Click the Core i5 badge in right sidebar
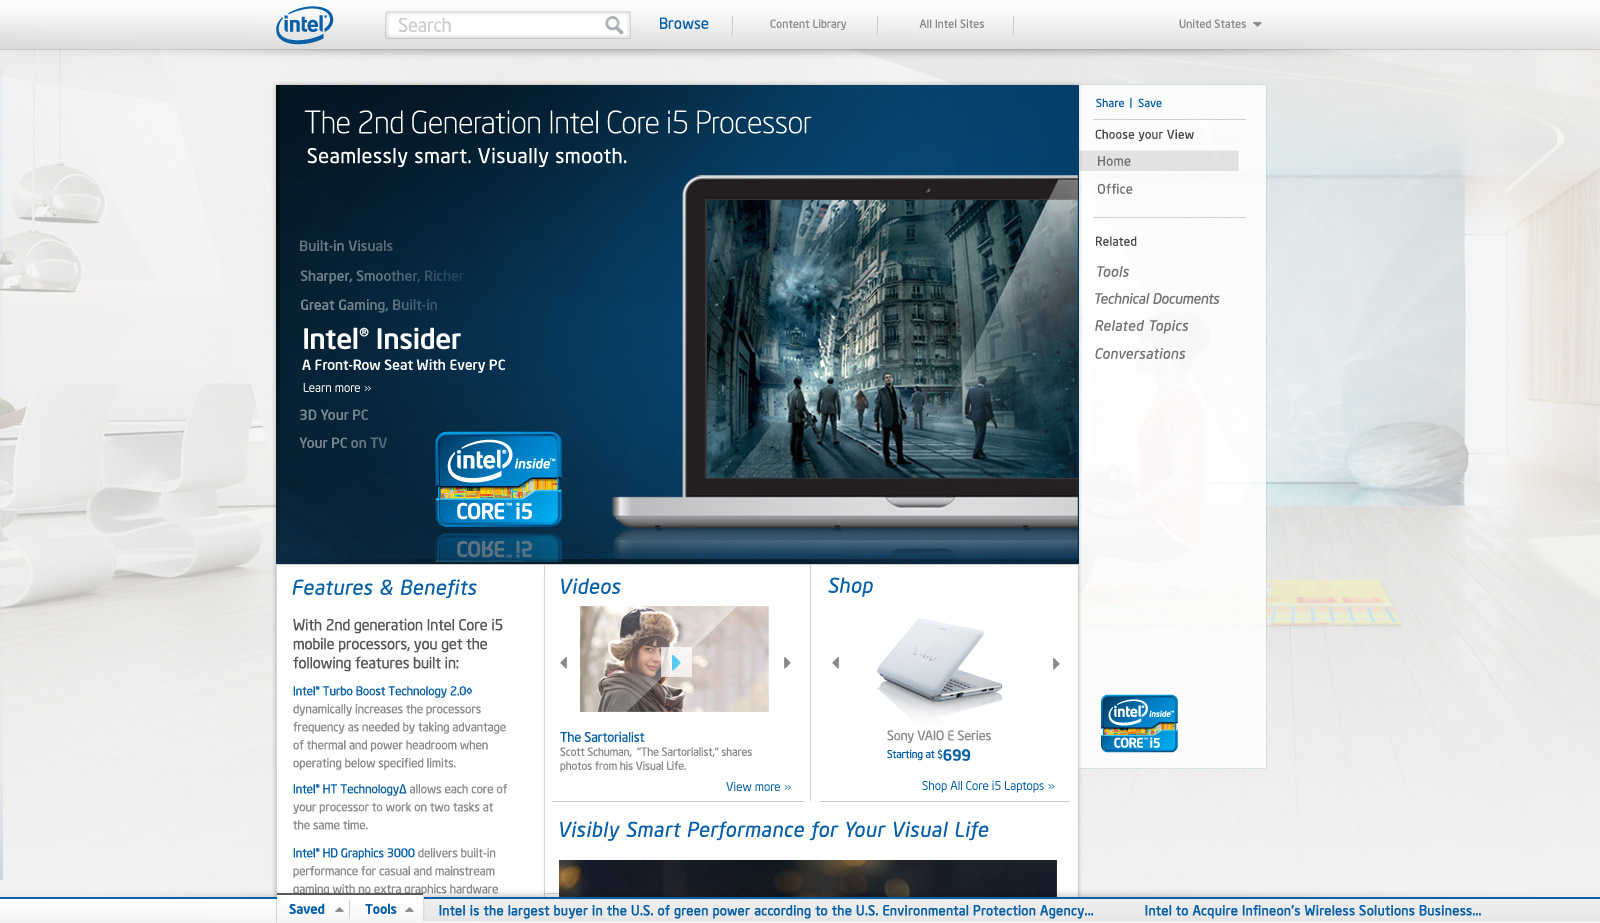The height and width of the screenshot is (923, 1600). coord(1139,723)
